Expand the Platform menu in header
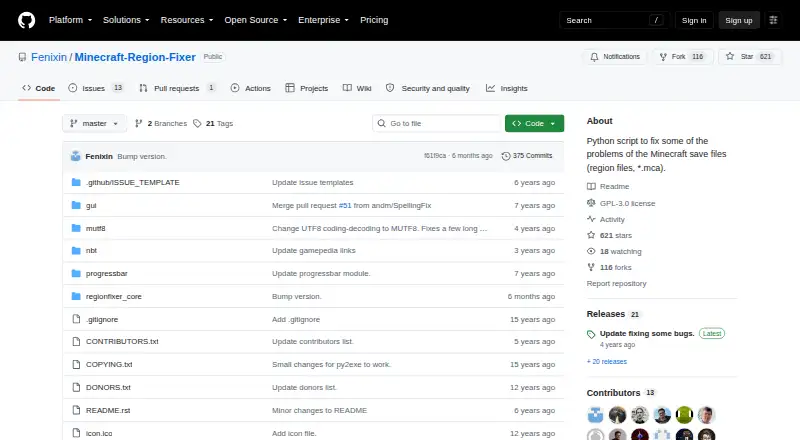800x440 pixels. [70, 20]
